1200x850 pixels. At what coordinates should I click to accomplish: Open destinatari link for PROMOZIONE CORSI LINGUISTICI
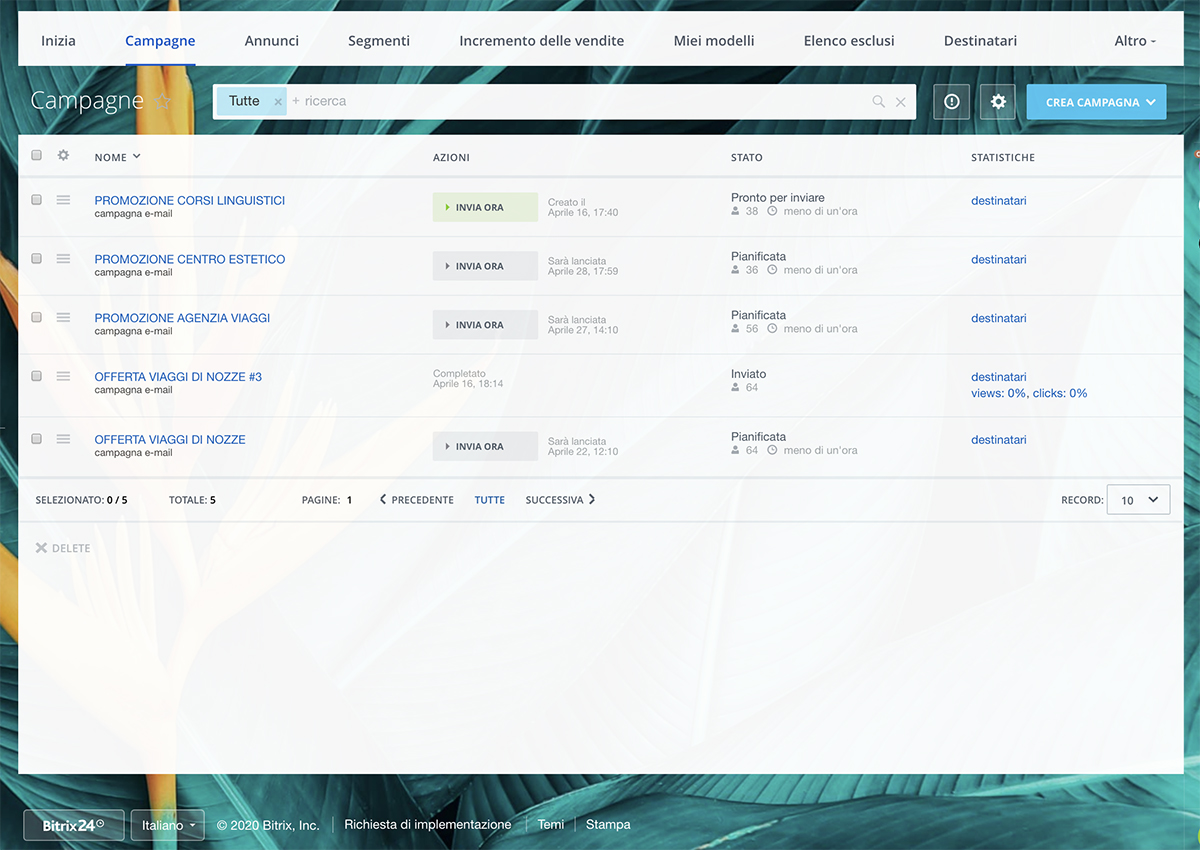pyautogui.click(x=999, y=201)
